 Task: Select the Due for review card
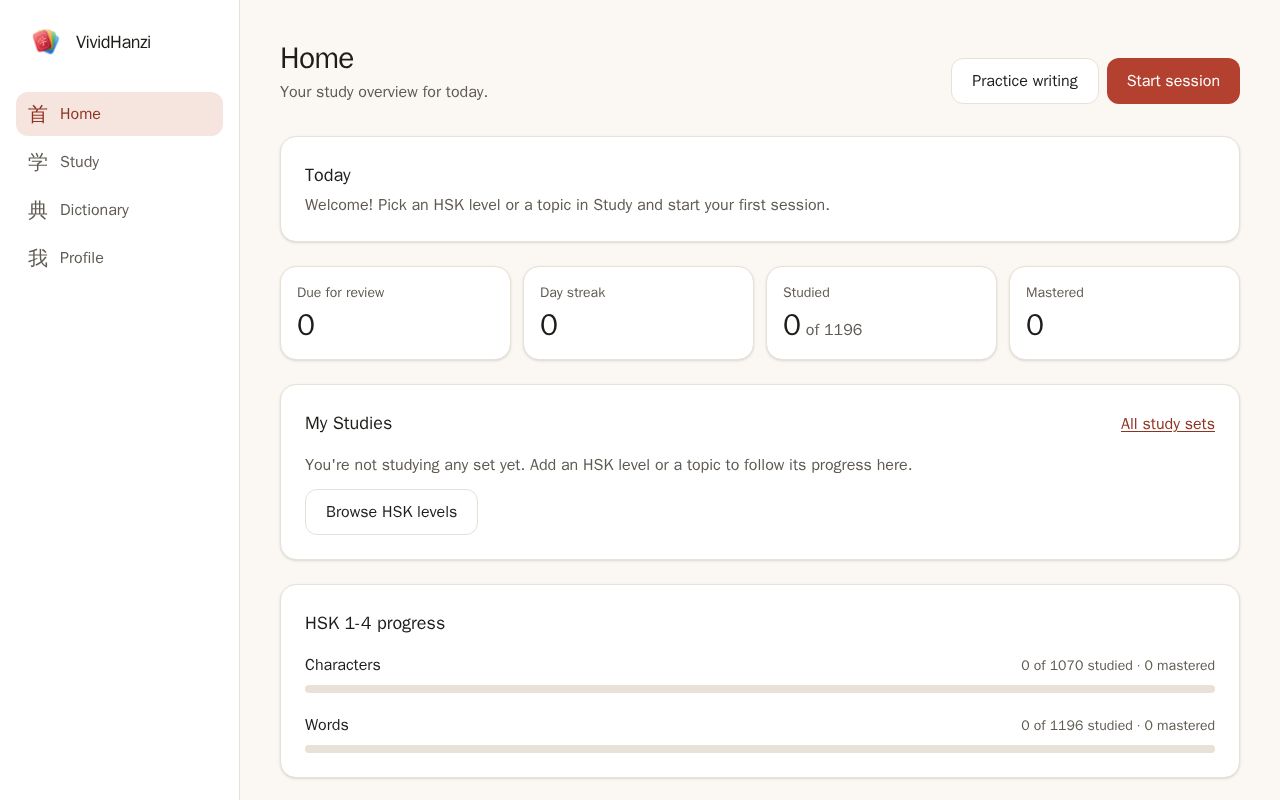(x=395, y=313)
